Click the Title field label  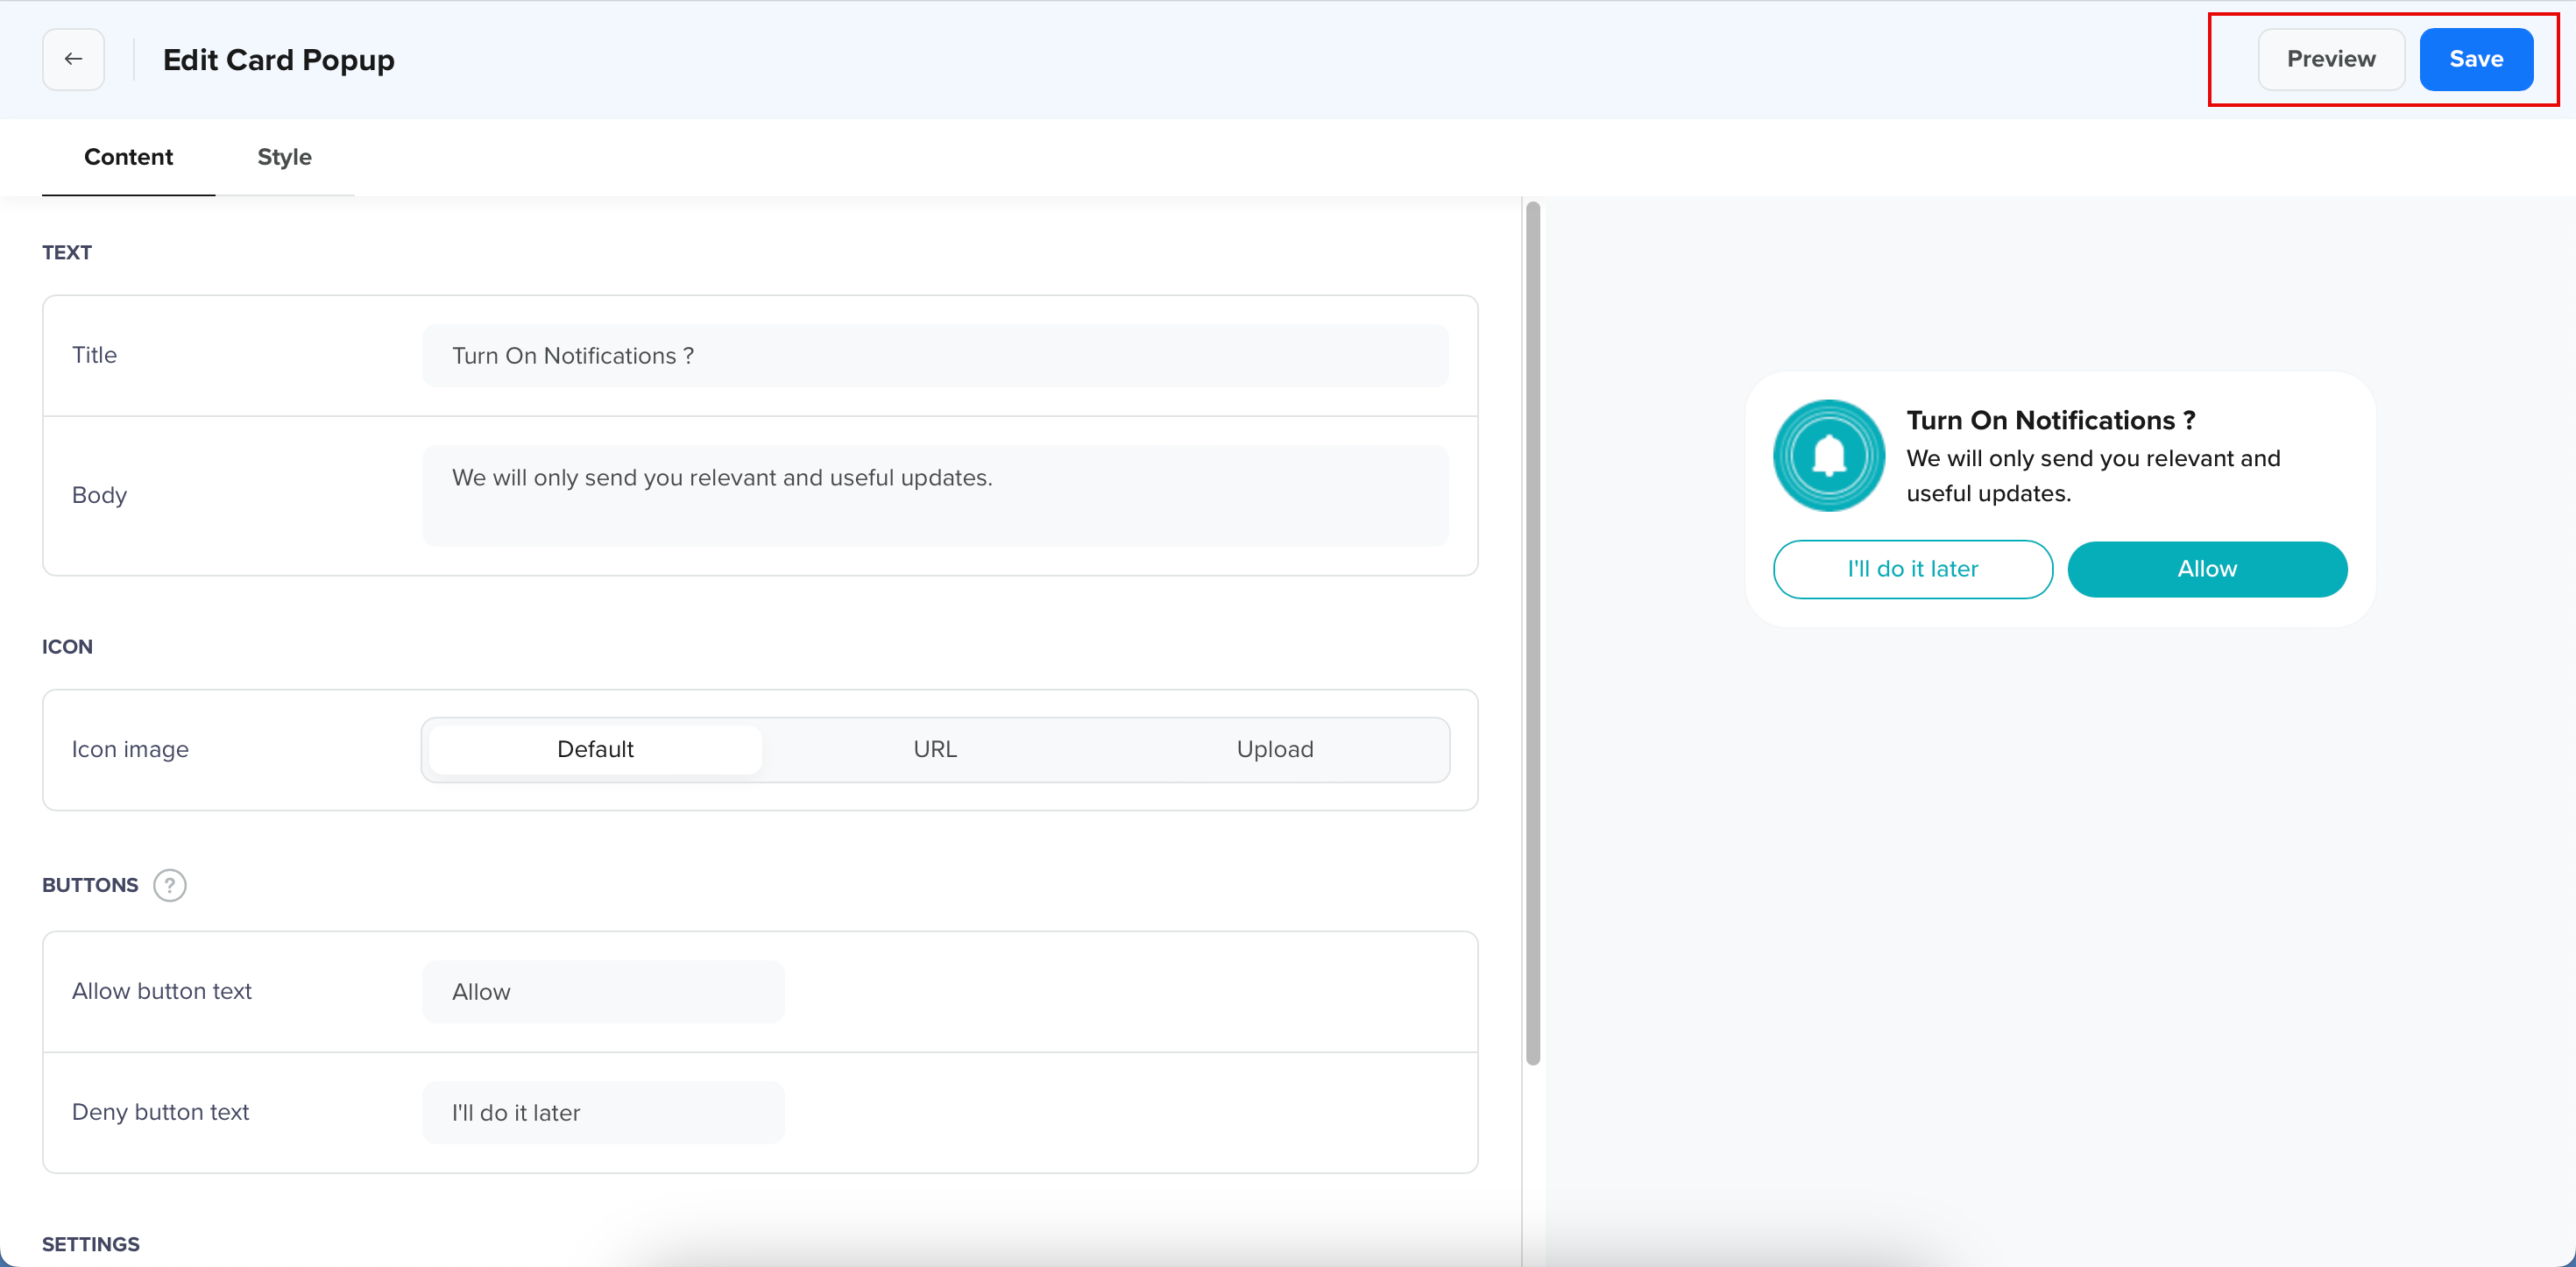coord(94,355)
